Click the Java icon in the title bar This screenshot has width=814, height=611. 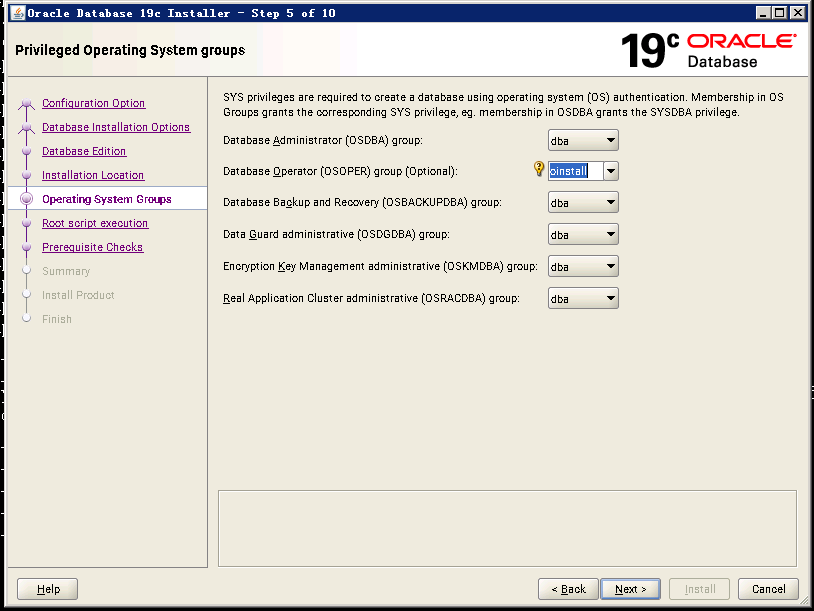coord(18,13)
